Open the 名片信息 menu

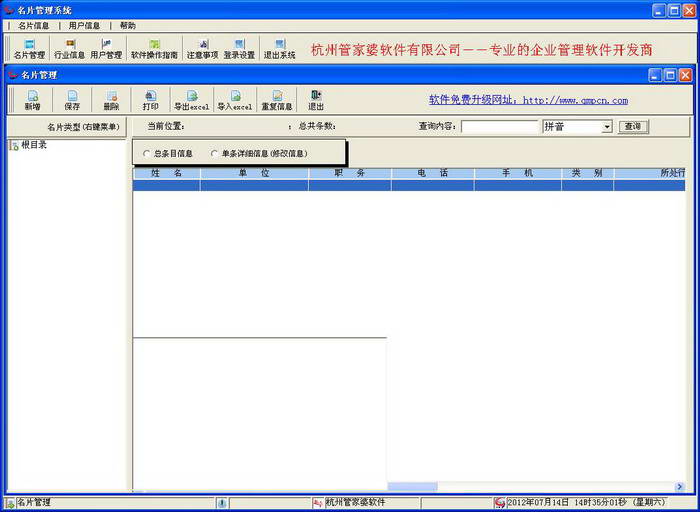[x=33, y=25]
